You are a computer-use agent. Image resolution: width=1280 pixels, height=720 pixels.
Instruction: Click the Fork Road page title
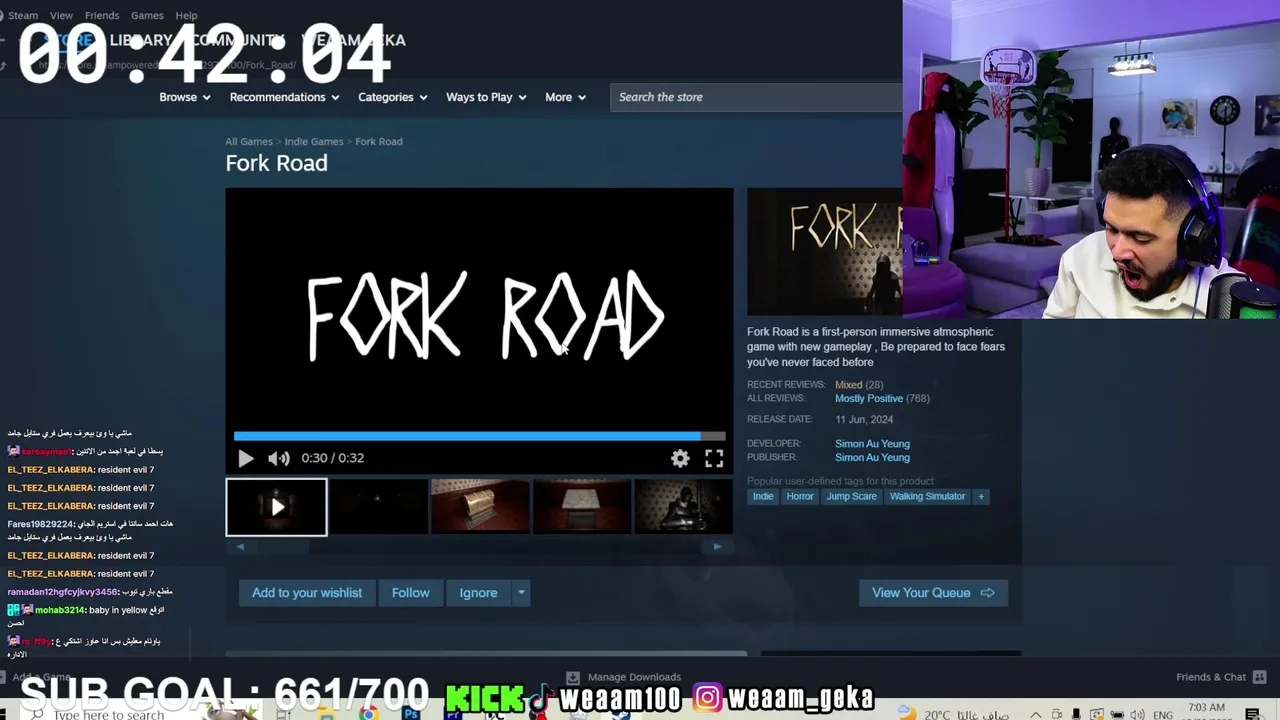pyautogui.click(x=276, y=163)
